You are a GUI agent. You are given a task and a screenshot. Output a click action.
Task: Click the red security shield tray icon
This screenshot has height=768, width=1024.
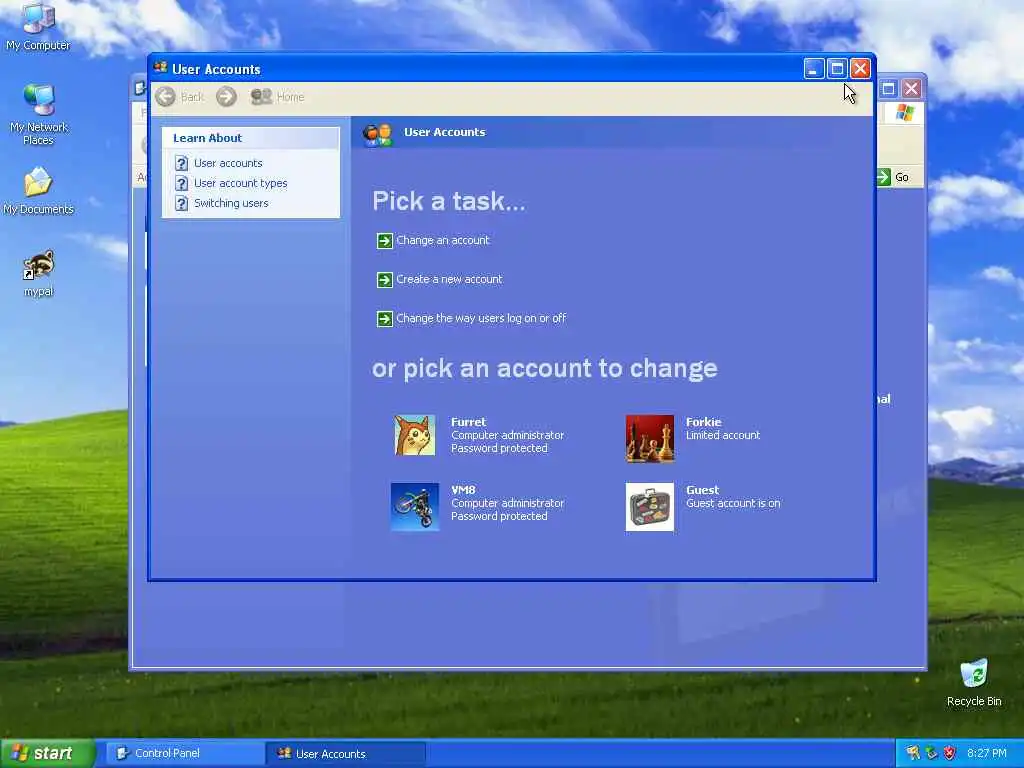(x=950, y=754)
